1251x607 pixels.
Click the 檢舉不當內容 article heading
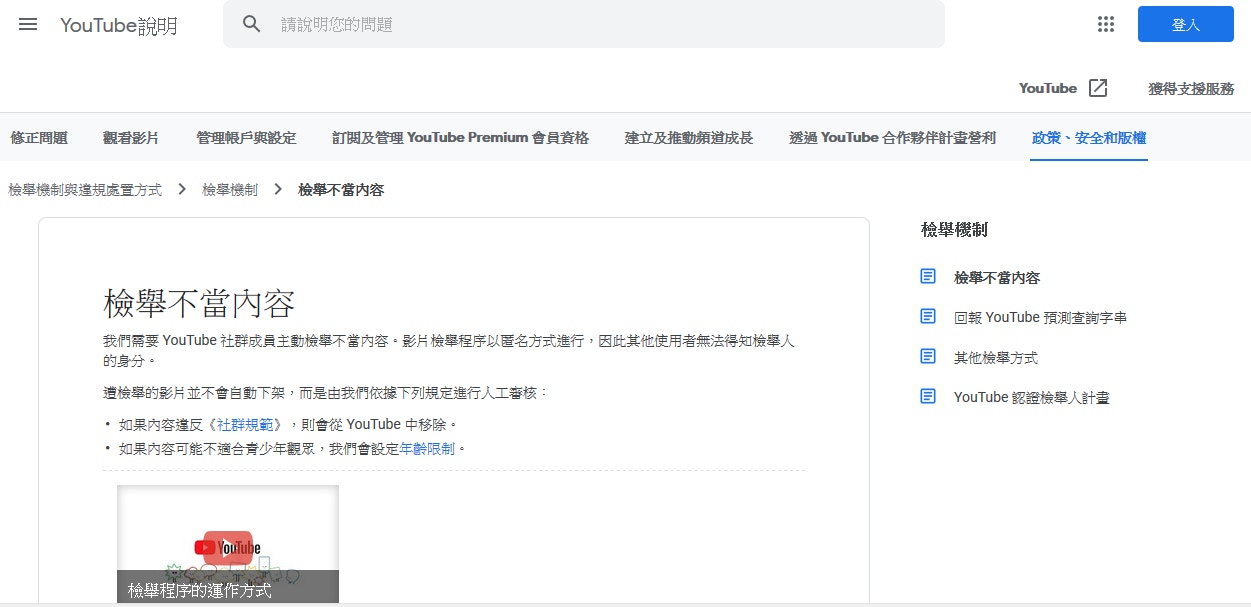tap(199, 303)
